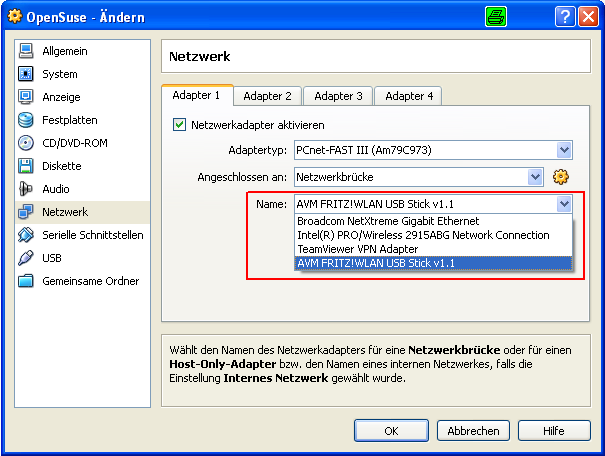Open the Angeschlossen an dropdown
Viewport: 605px width, 456px height.
pyautogui.click(x=535, y=177)
